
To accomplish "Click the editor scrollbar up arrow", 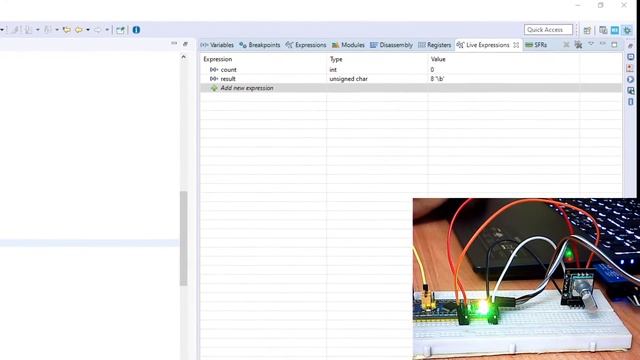I will coord(184,57).
